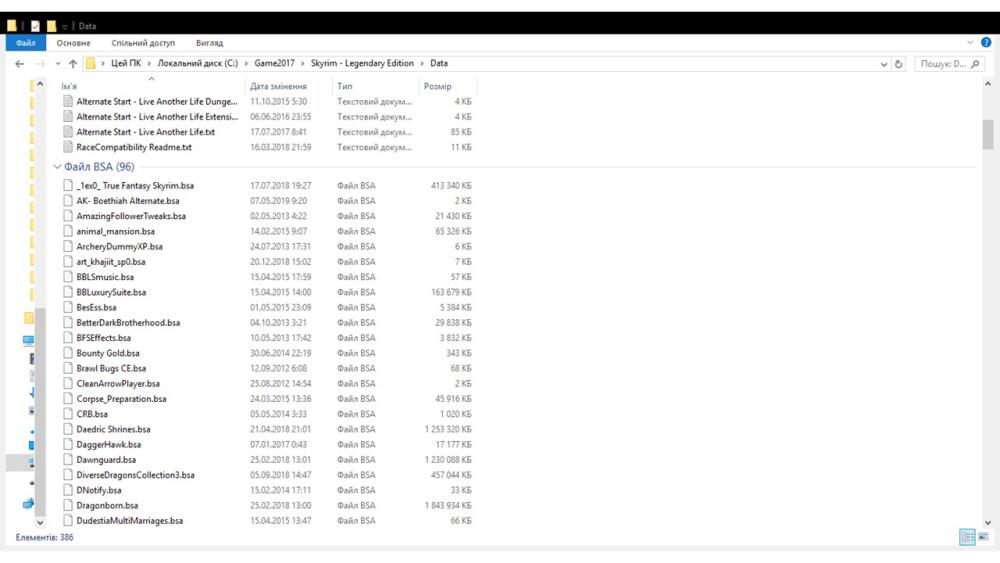Expand the chevron after Цей ПК breadcrumb
The width and height of the screenshot is (1000, 563).
[x=149, y=64]
